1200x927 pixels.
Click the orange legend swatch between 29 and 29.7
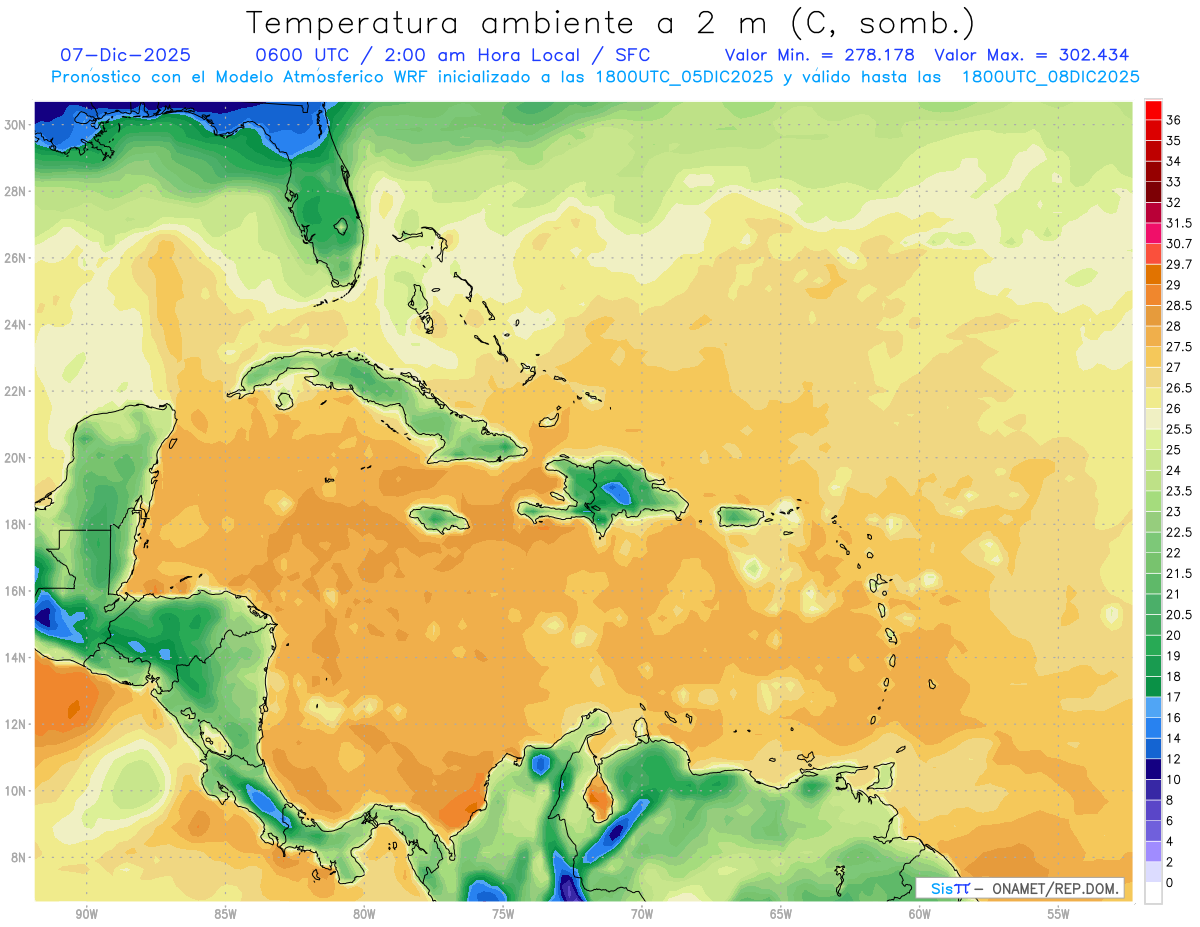coord(1153,274)
